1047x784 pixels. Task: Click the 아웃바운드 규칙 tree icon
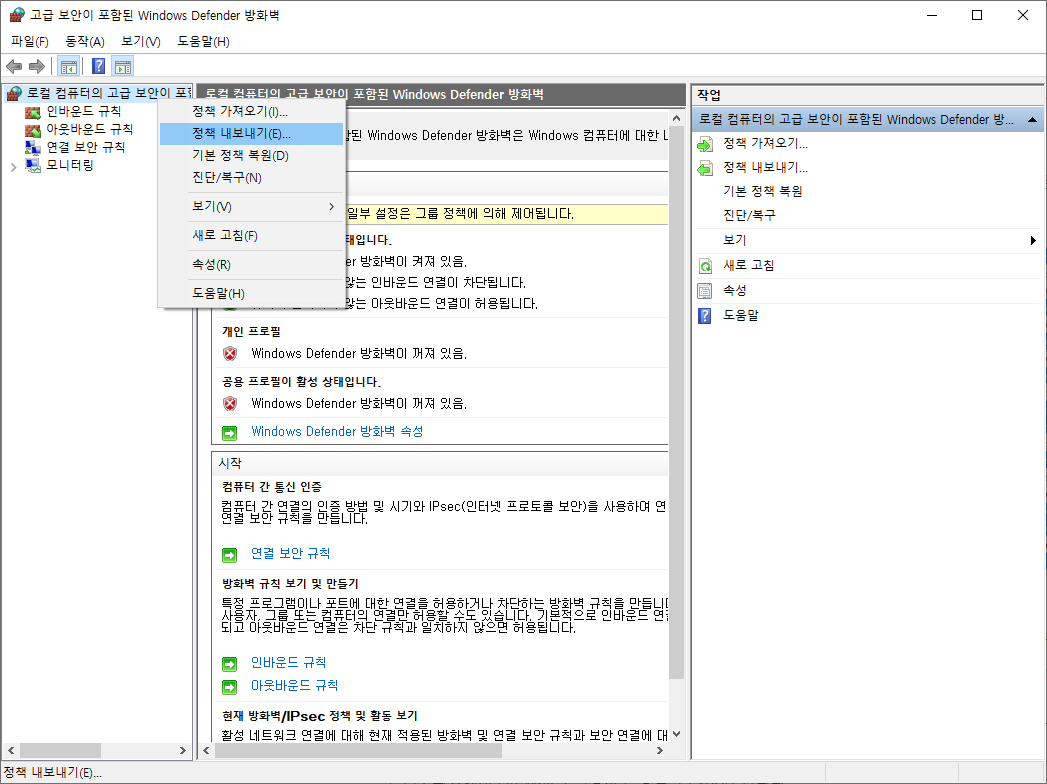click(x=33, y=130)
